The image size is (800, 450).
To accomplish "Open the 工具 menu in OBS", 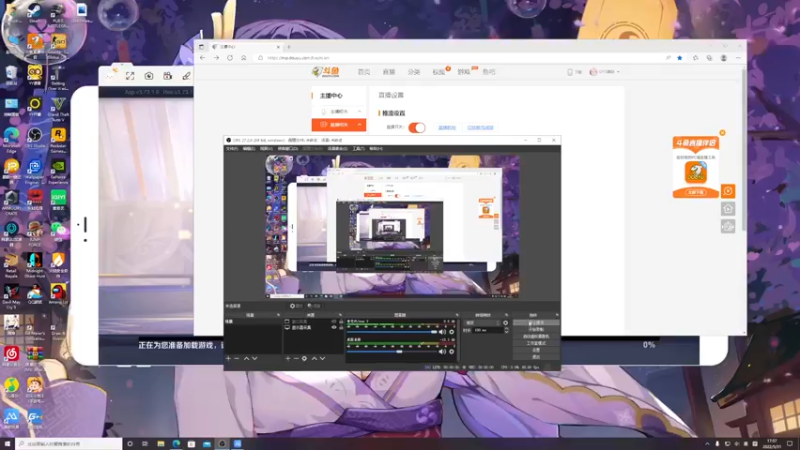I will tap(359, 149).
